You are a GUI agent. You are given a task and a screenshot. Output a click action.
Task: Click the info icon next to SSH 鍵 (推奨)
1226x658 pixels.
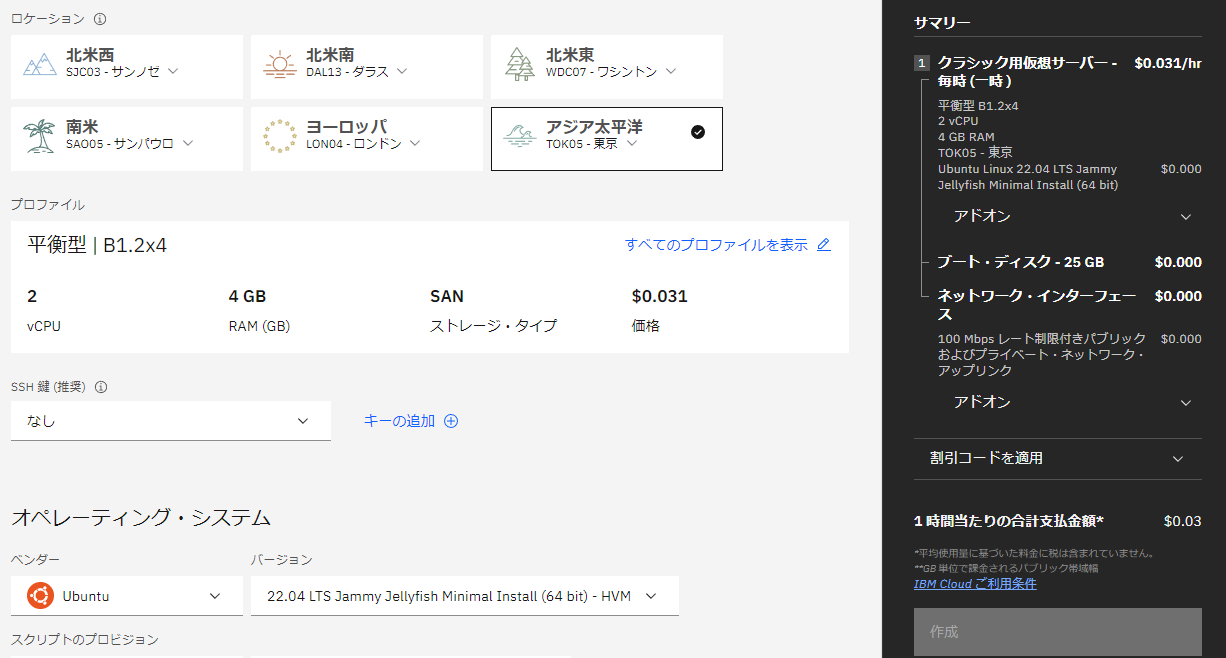(101, 387)
